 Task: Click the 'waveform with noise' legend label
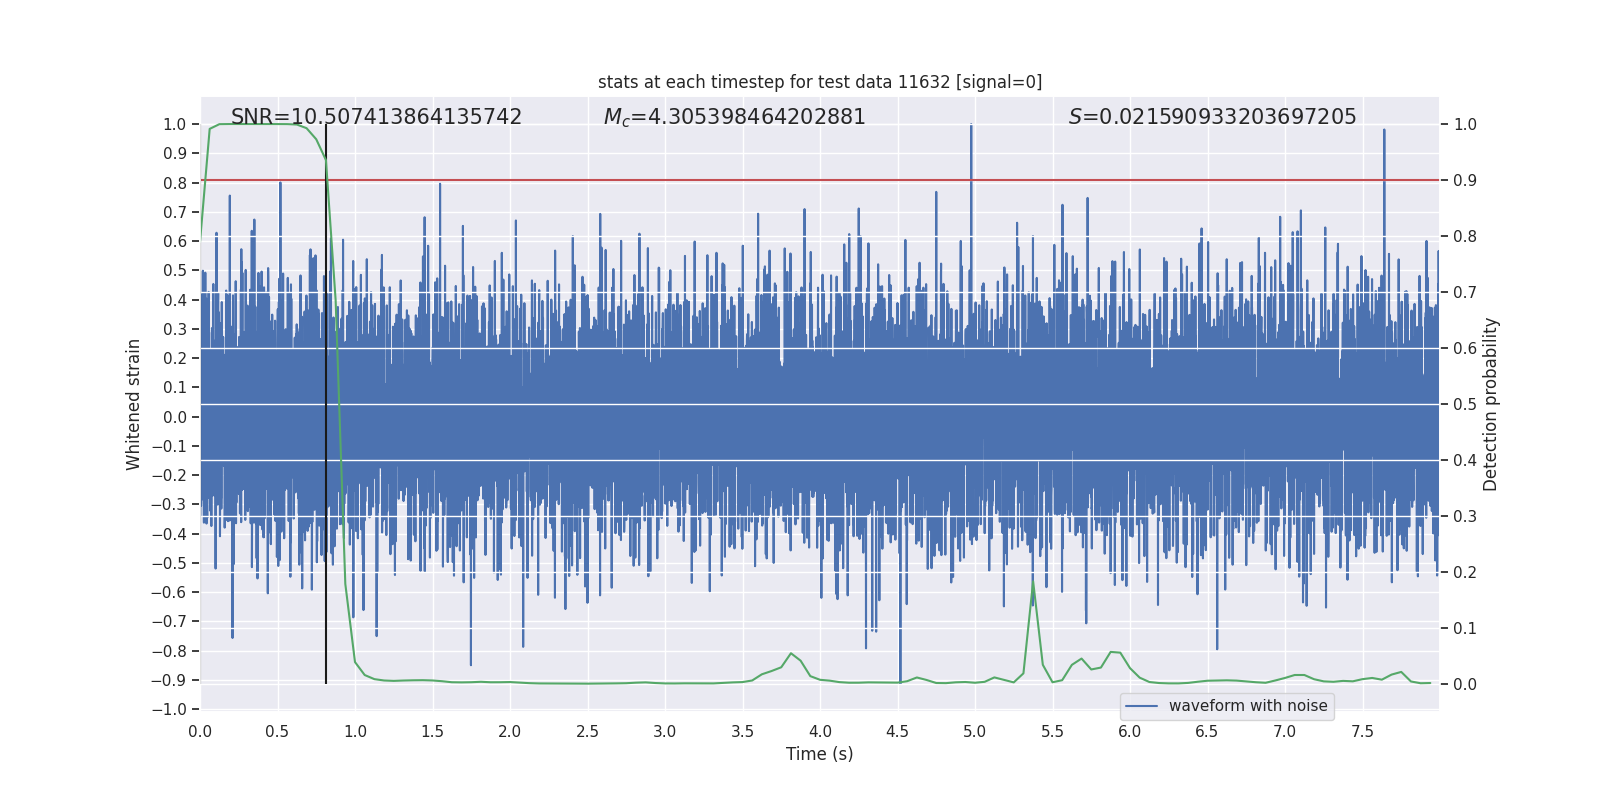[1247, 706]
